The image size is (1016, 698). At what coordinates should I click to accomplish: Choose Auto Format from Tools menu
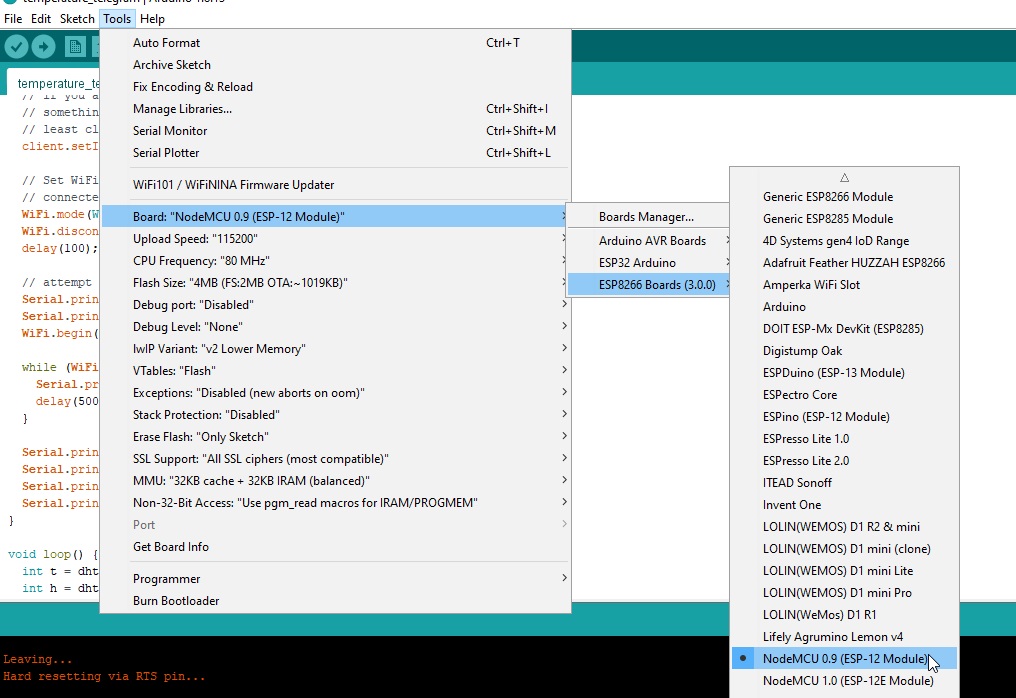336,43
